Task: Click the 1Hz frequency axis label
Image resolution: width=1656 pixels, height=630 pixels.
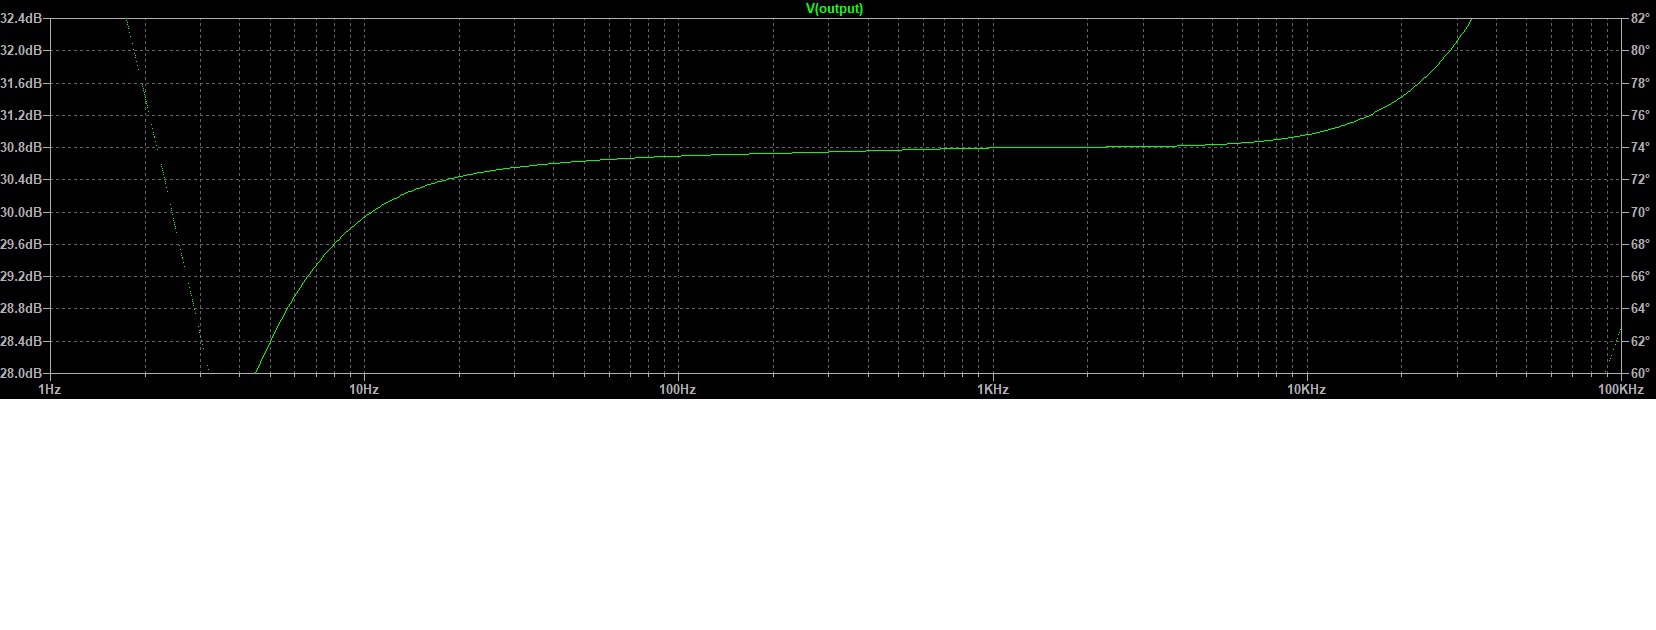Action: point(49,389)
